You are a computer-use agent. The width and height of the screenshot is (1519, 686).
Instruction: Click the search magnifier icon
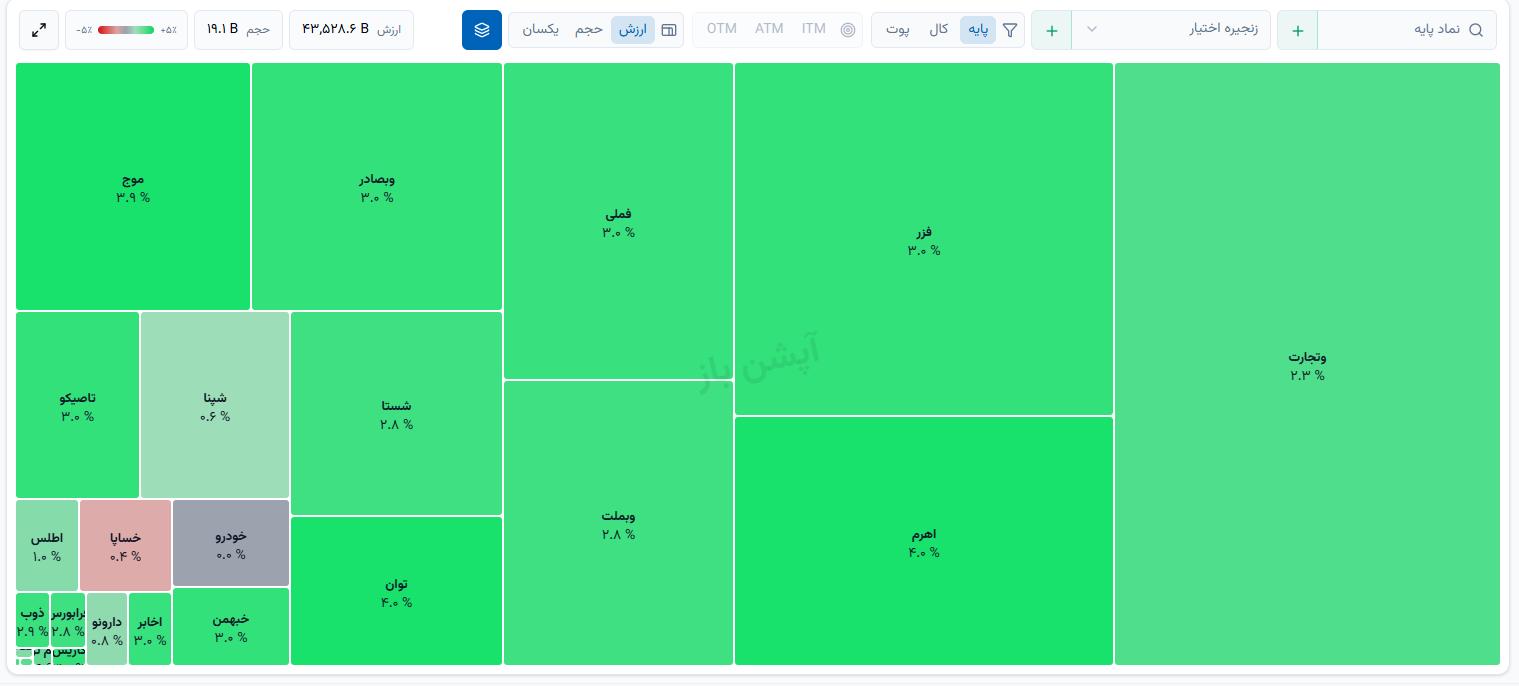(x=1476, y=30)
